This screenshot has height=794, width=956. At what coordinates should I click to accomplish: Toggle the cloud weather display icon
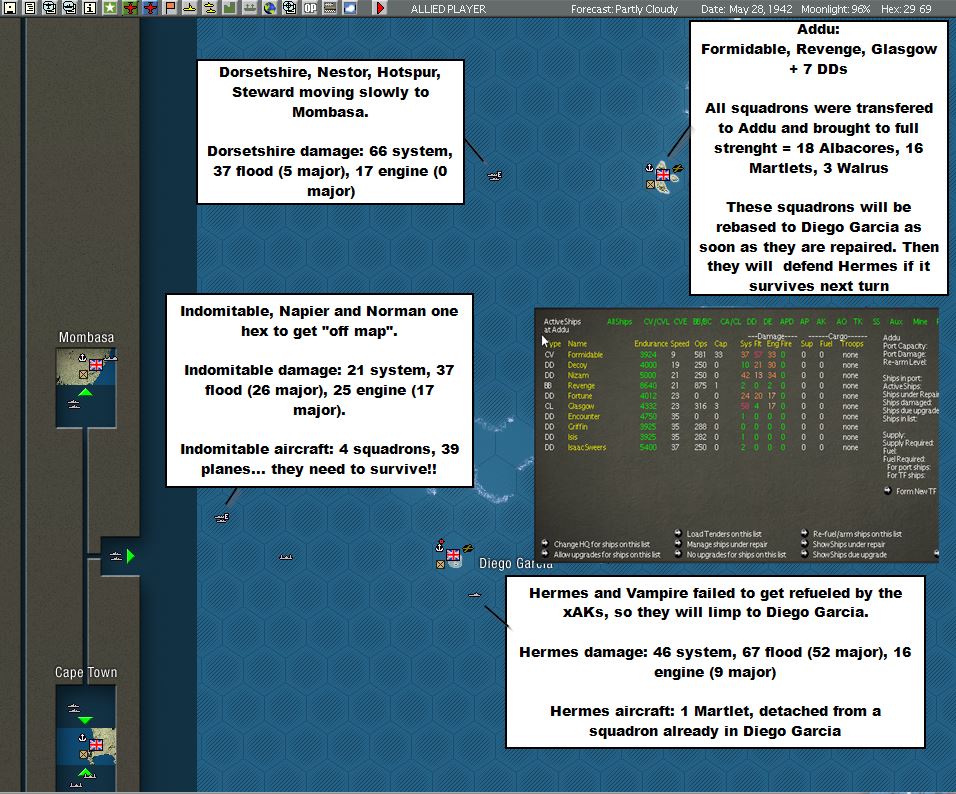350,8
